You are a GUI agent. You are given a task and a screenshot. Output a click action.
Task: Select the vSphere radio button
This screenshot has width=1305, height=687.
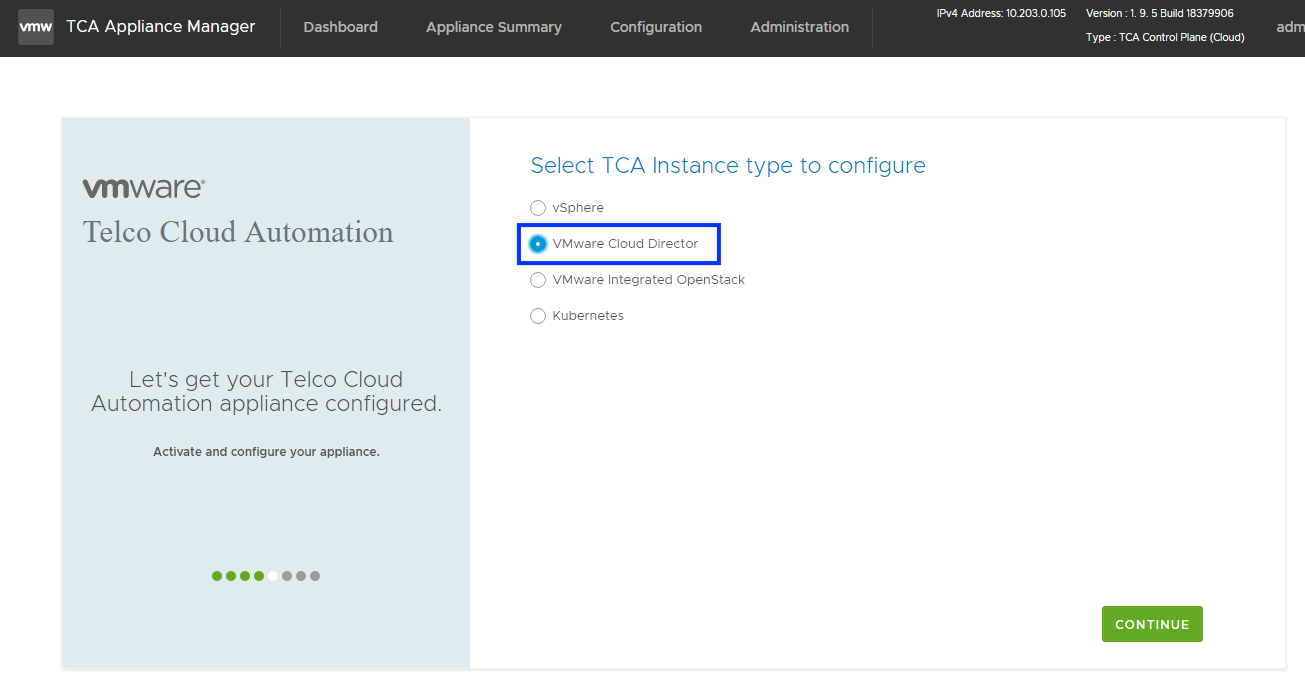click(x=538, y=208)
